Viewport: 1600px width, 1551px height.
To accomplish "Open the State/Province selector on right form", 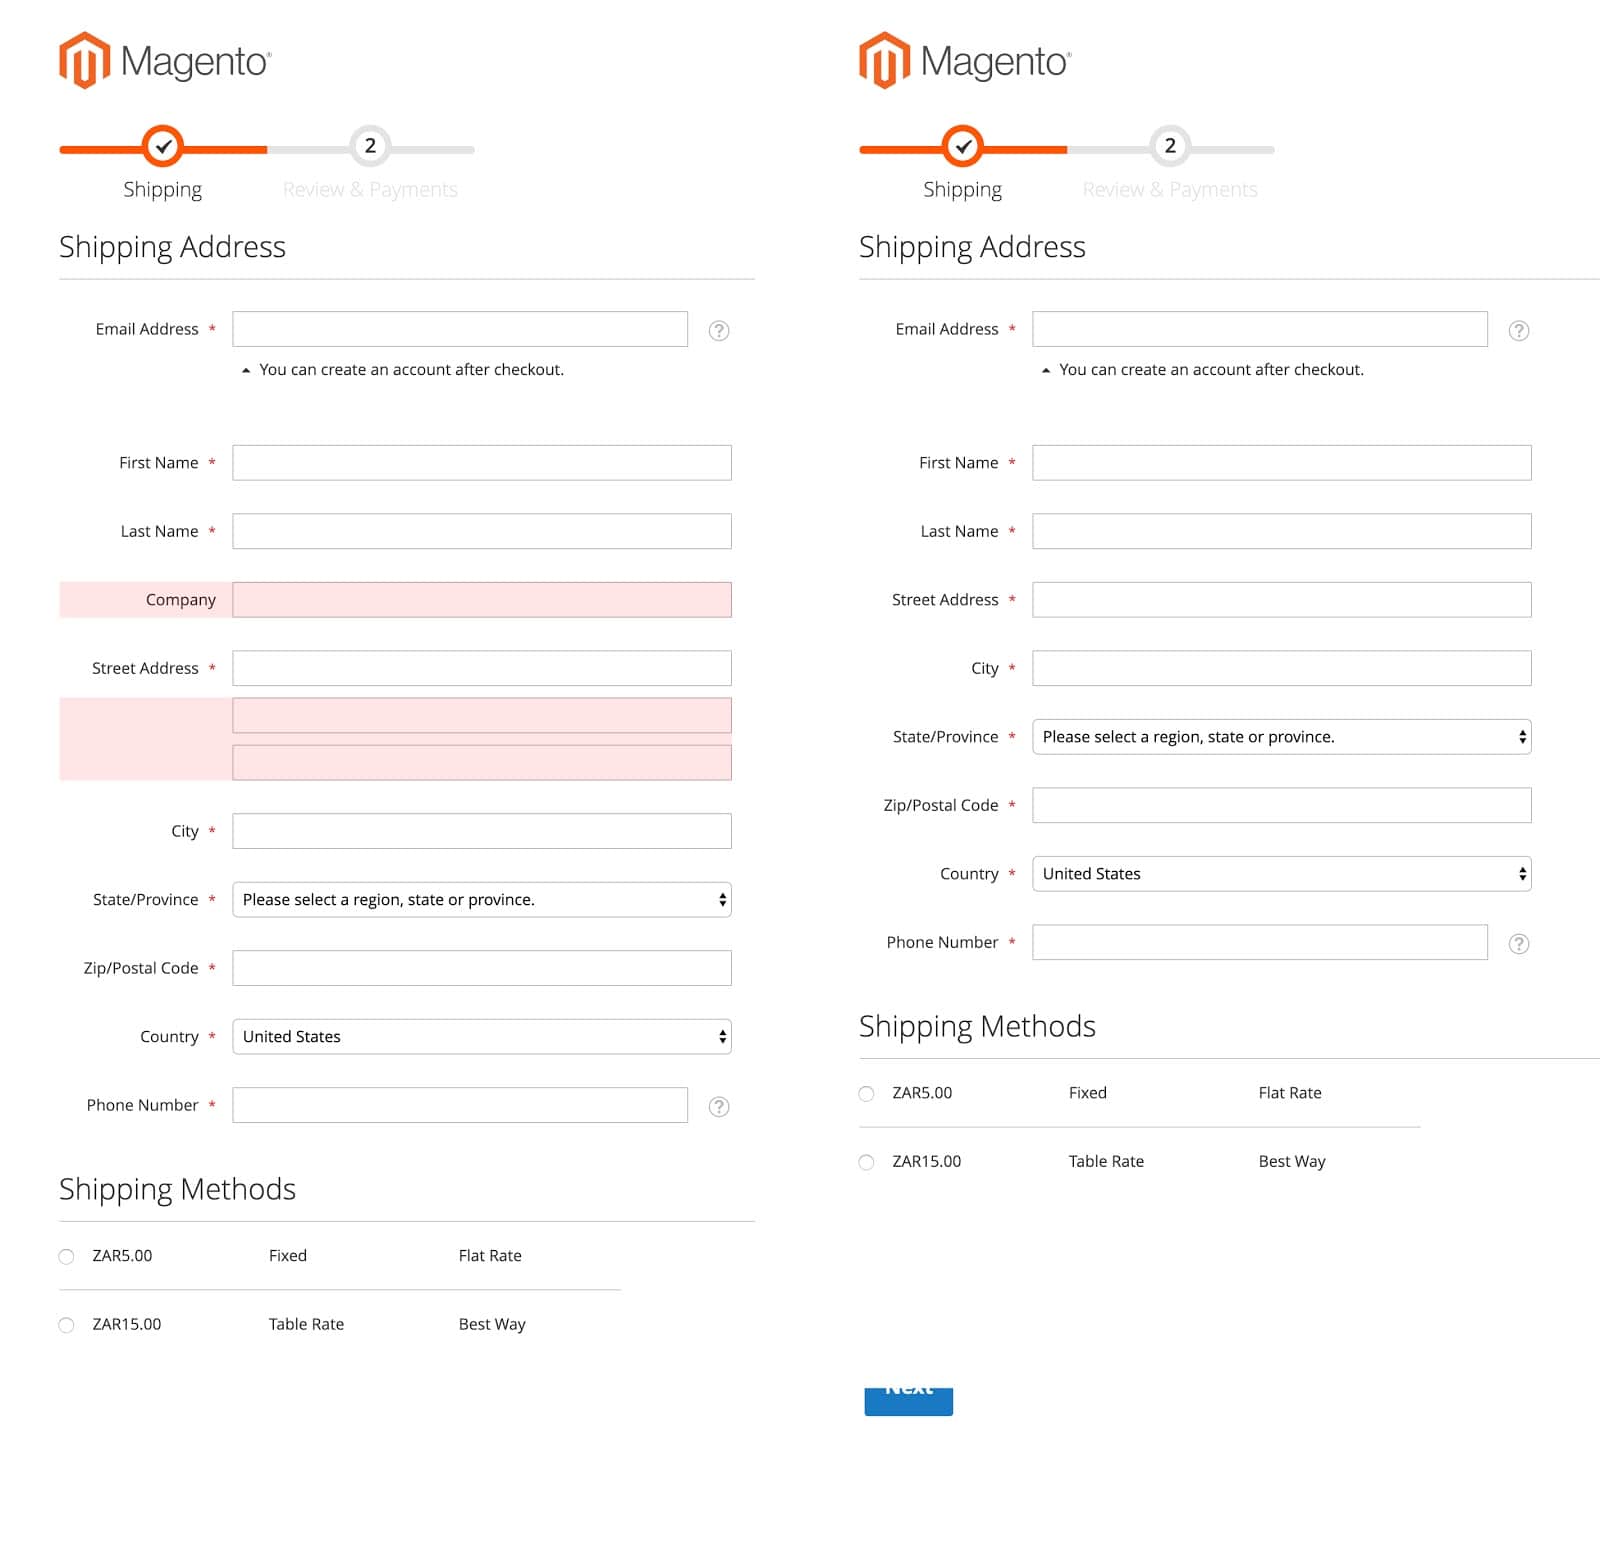I will pos(1280,737).
